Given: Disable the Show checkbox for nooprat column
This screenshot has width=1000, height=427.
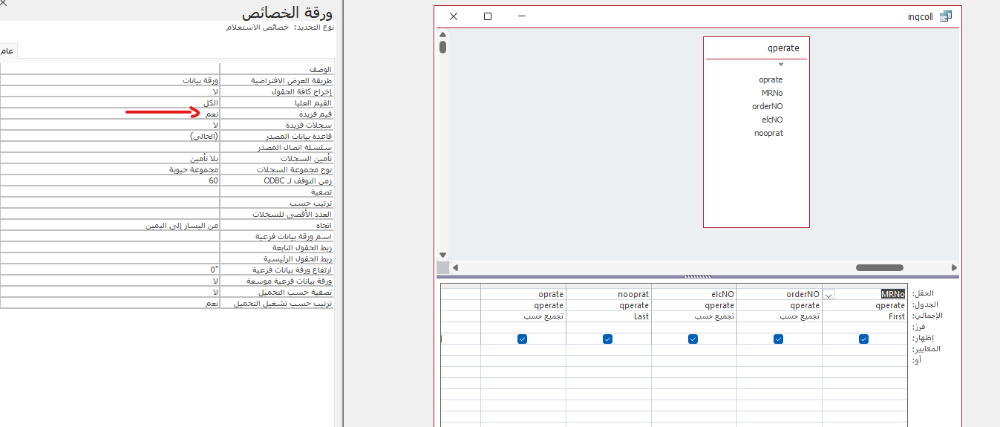Looking at the screenshot, I should pos(607,339).
